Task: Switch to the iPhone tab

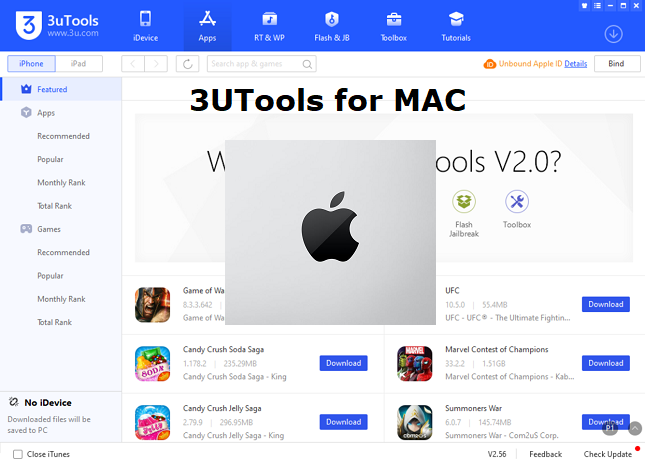Action: pyautogui.click(x=31, y=64)
